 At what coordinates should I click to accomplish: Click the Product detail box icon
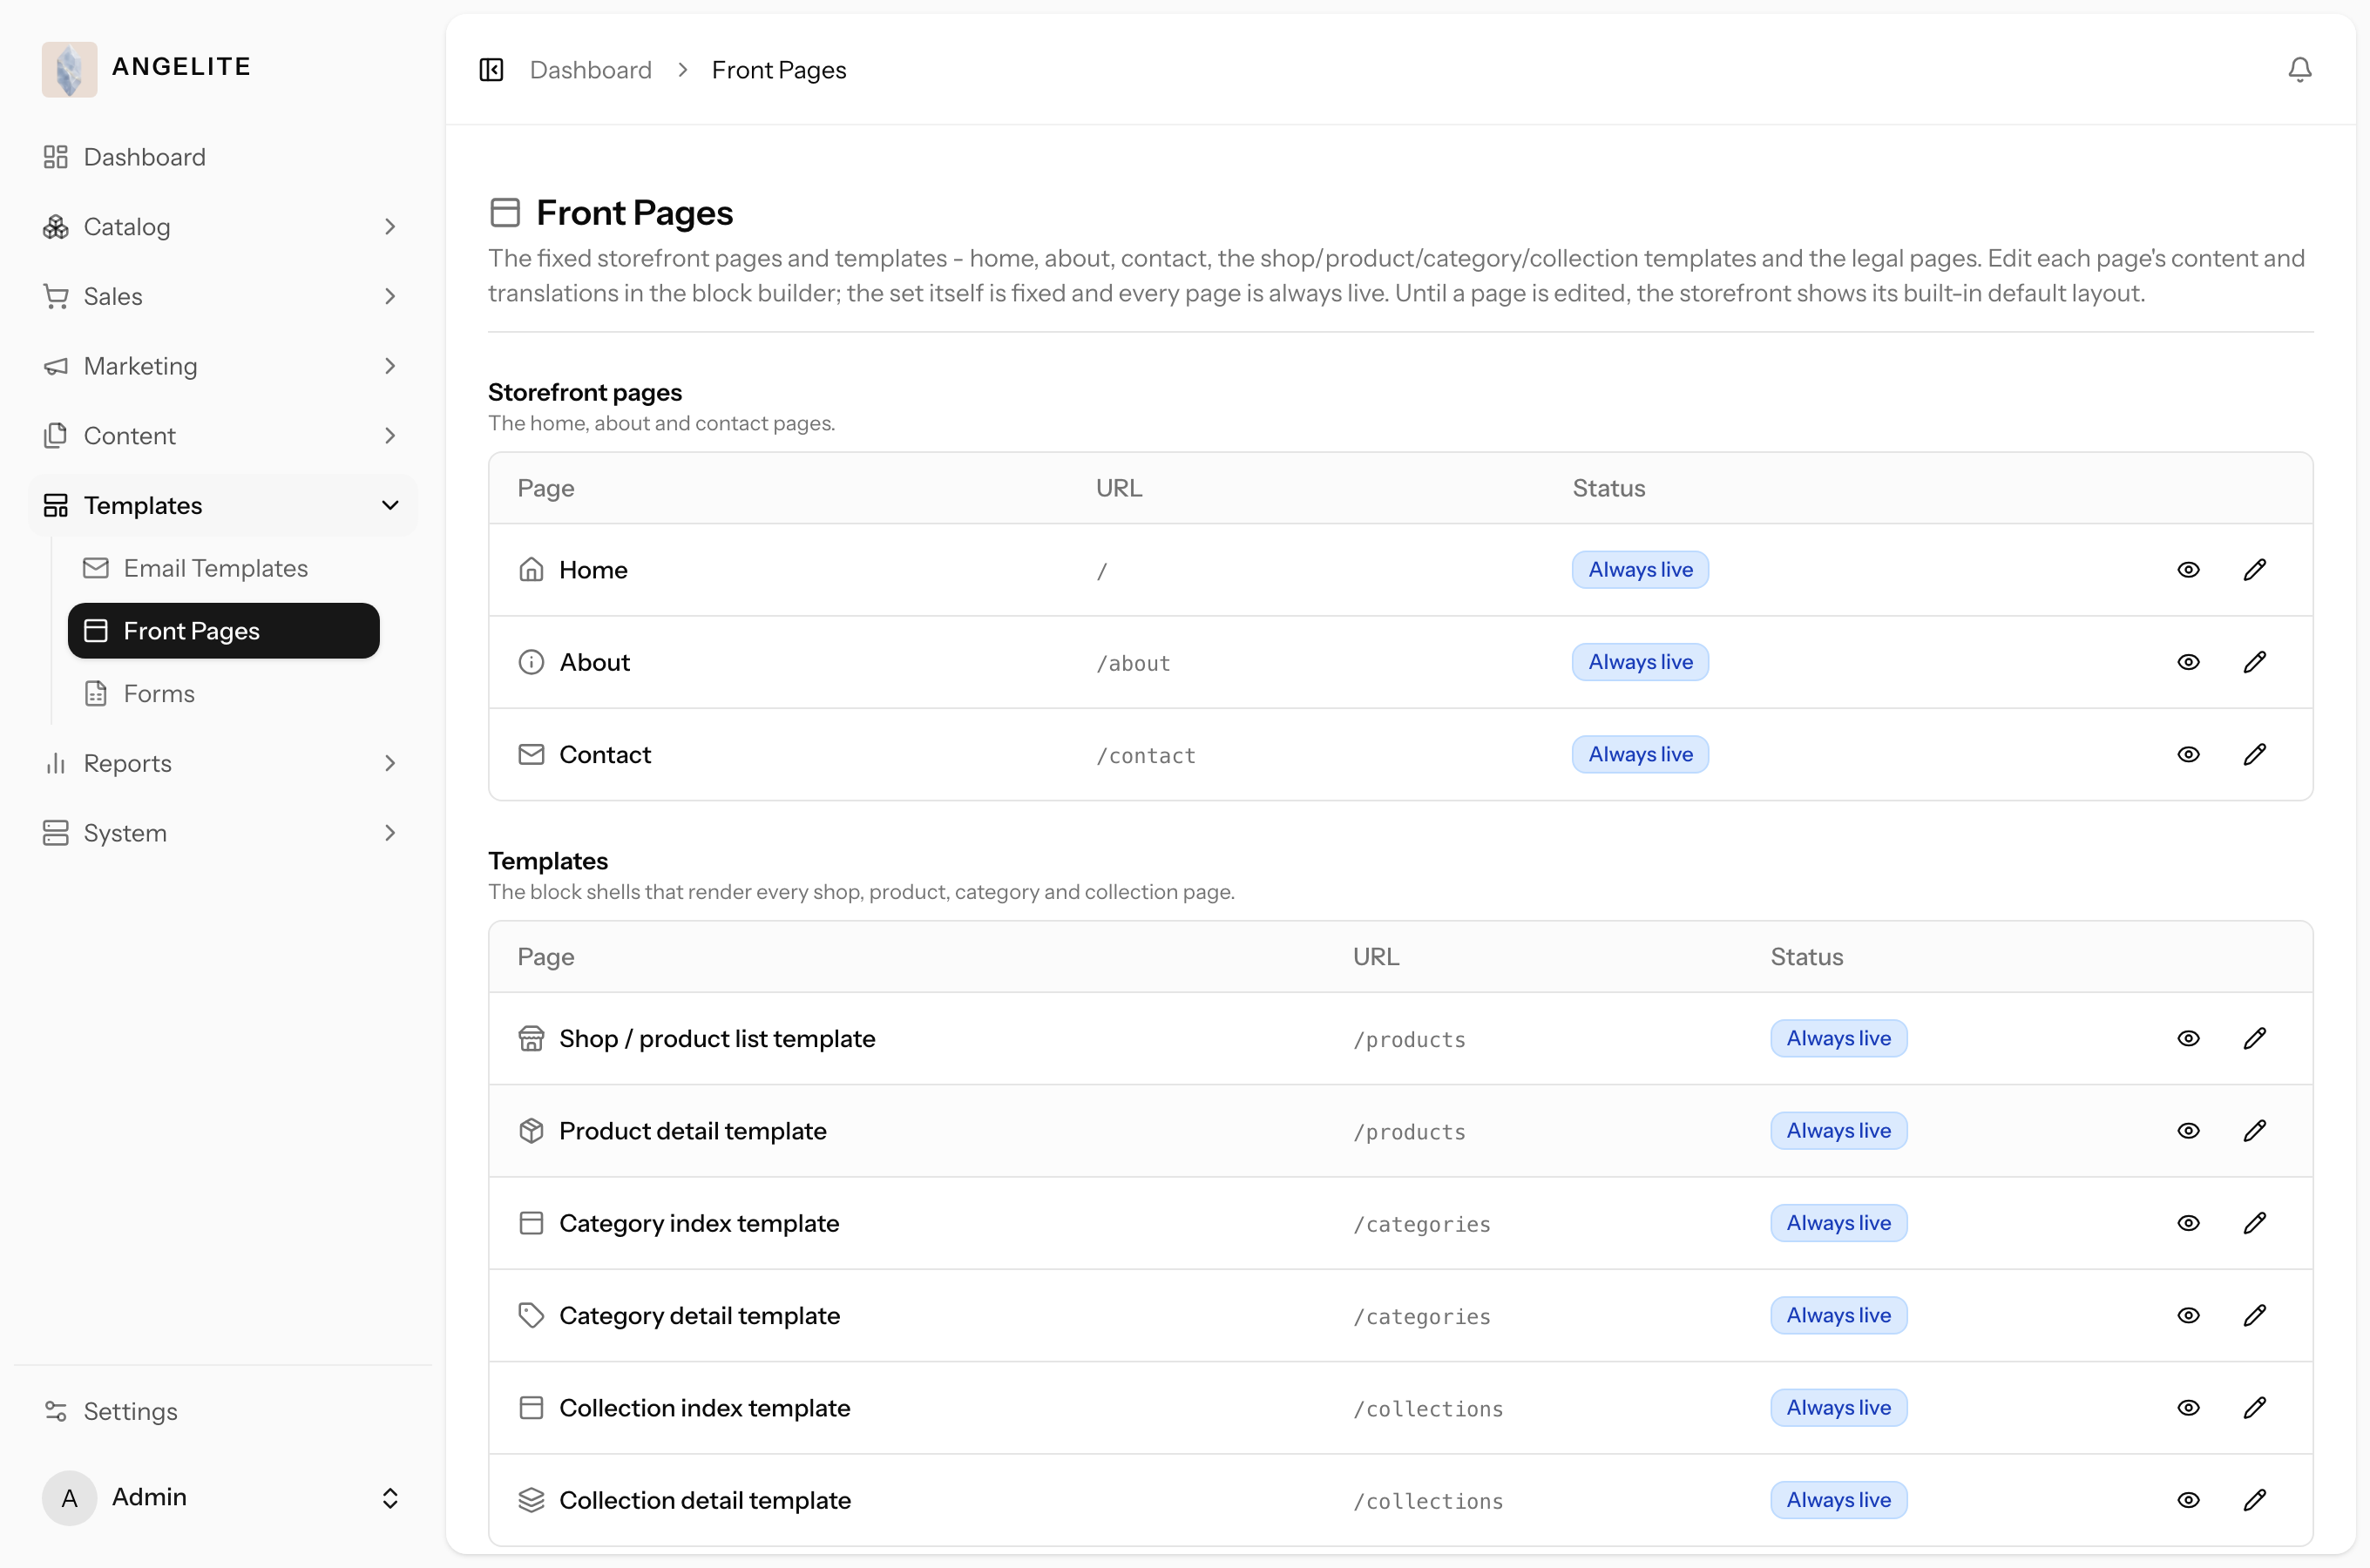531,1131
